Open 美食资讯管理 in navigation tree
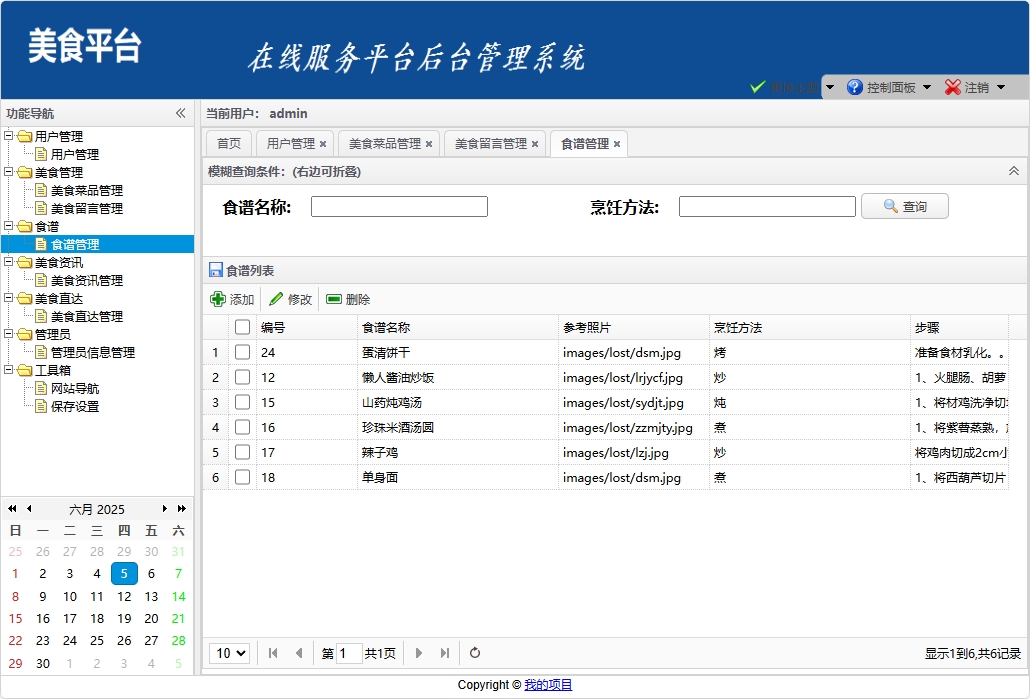 pyautogui.click(x=87, y=281)
